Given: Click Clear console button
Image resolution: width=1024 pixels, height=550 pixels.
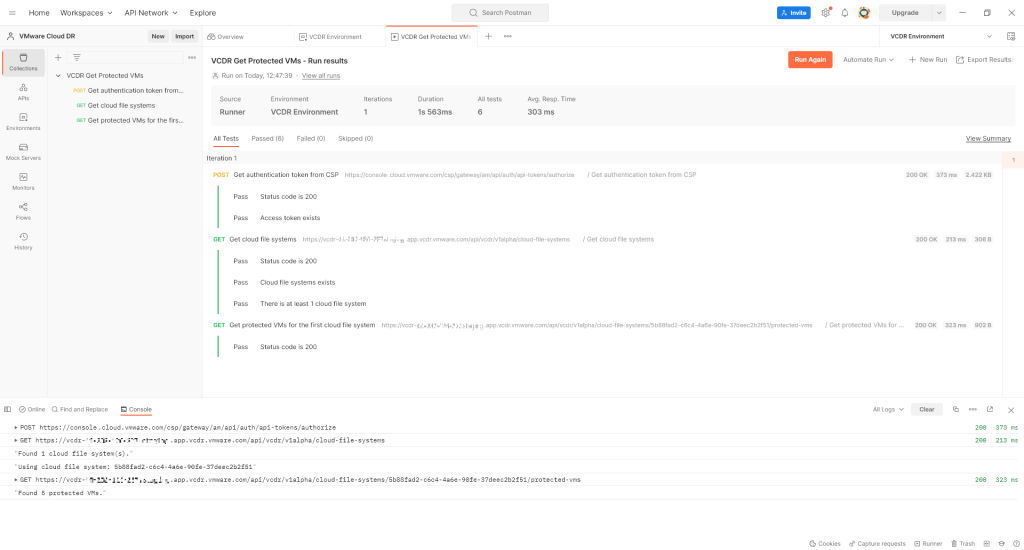Looking at the screenshot, I should point(927,410).
